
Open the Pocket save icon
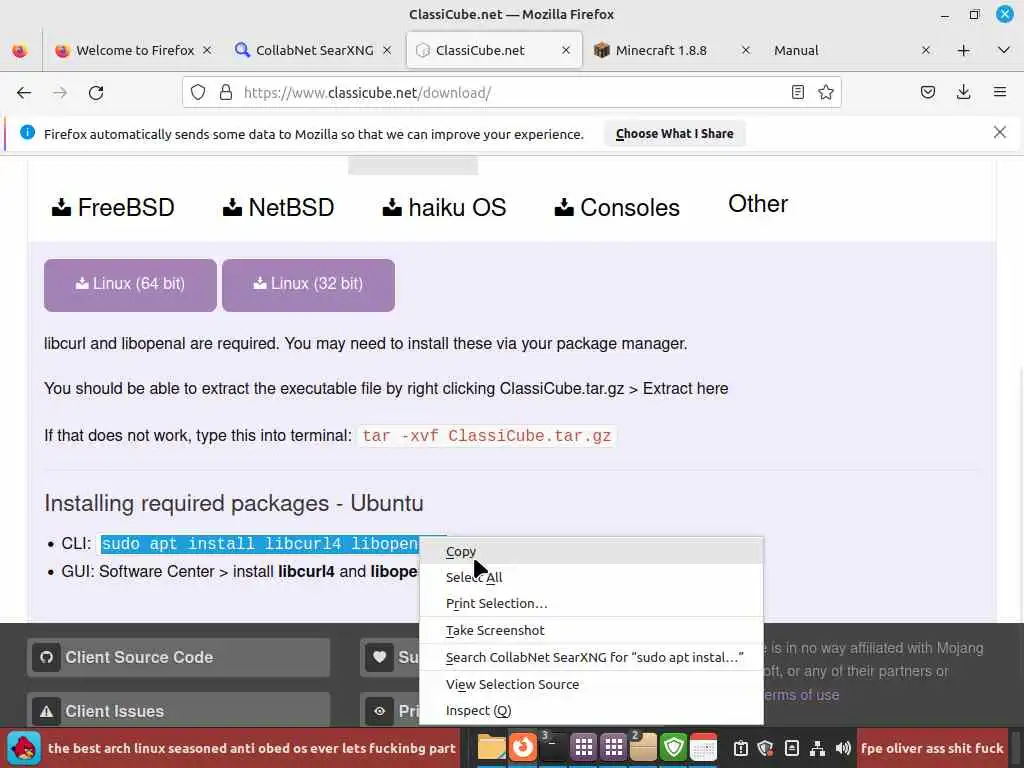(x=927, y=93)
